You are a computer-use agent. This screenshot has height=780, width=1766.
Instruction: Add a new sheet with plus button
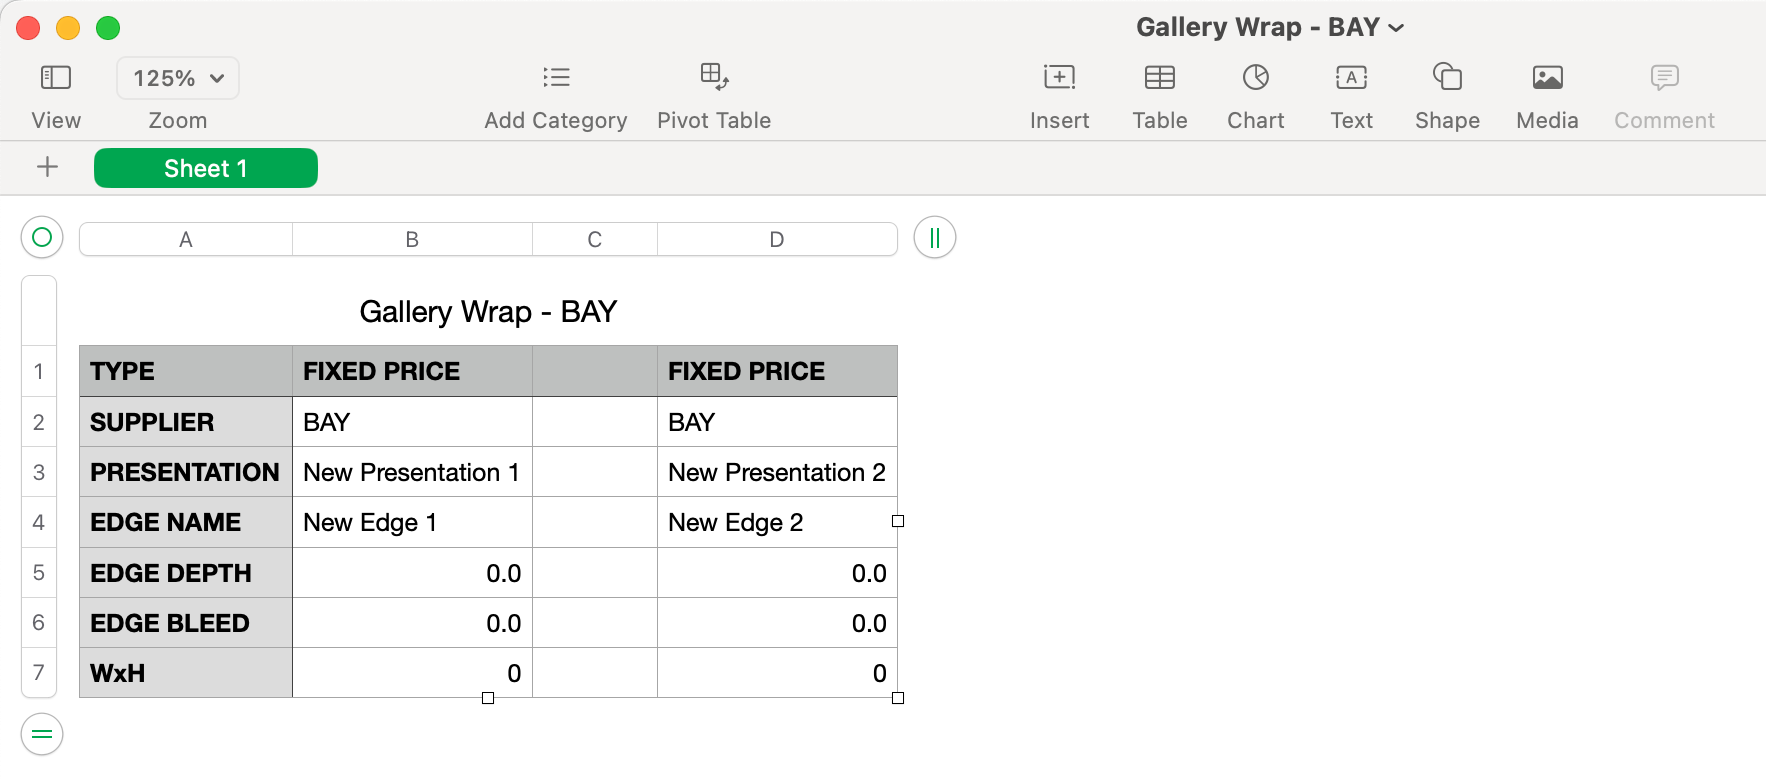click(x=47, y=167)
